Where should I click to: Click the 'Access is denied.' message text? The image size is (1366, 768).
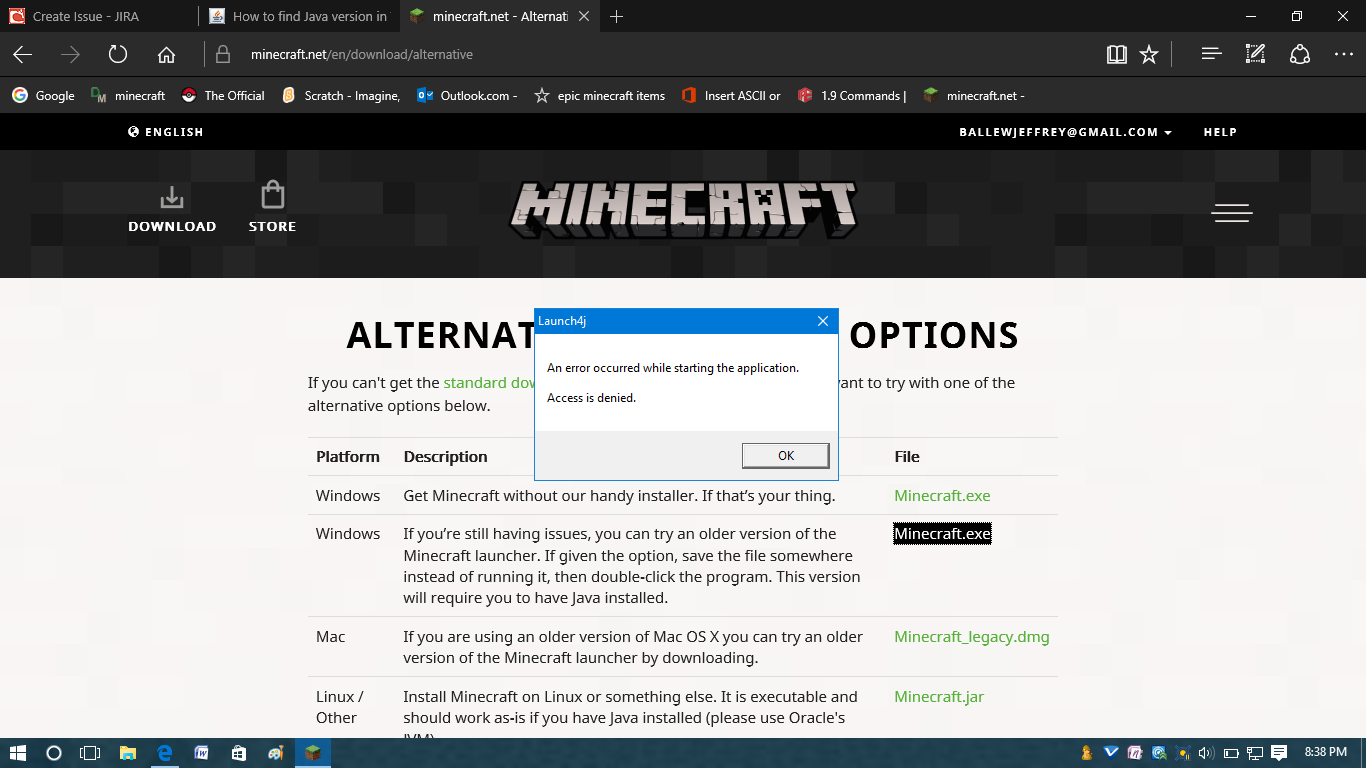[x=591, y=398]
